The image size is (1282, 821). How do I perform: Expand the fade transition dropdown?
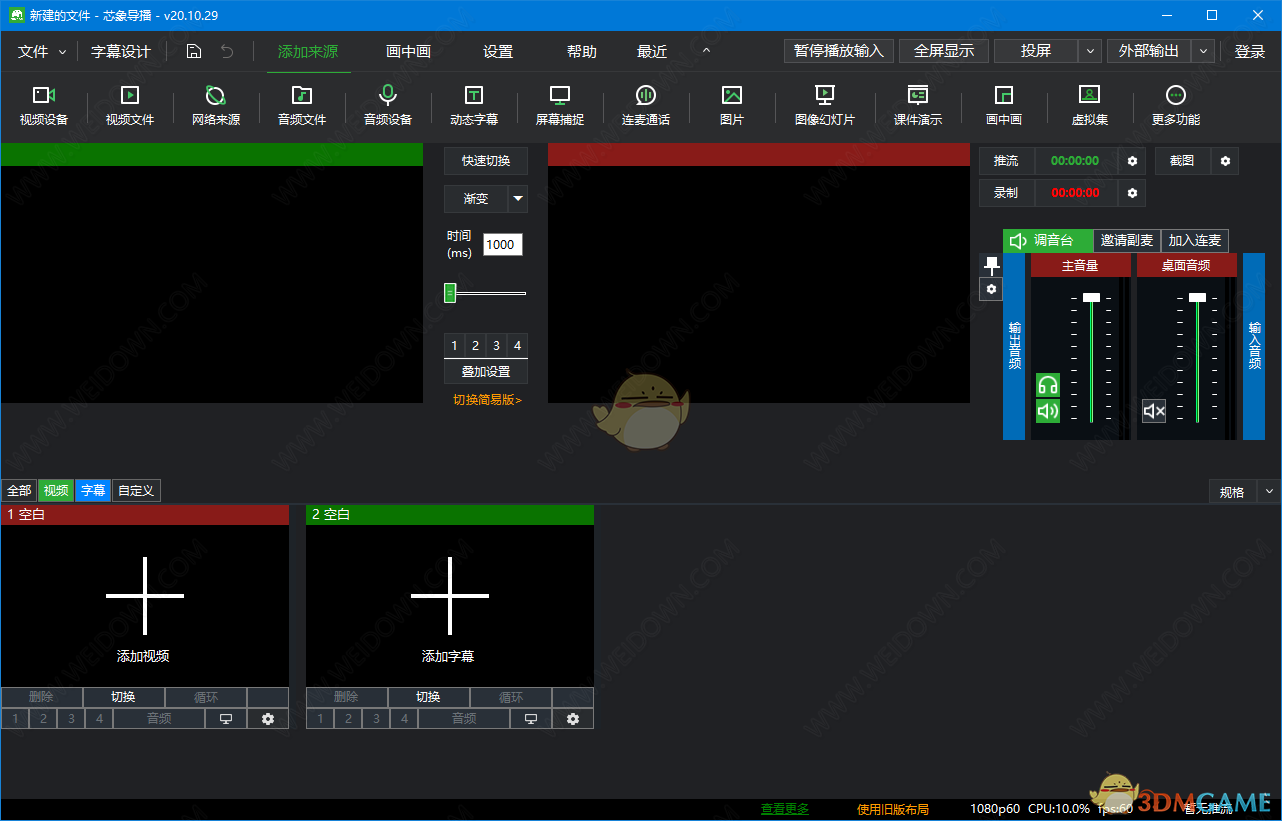518,199
